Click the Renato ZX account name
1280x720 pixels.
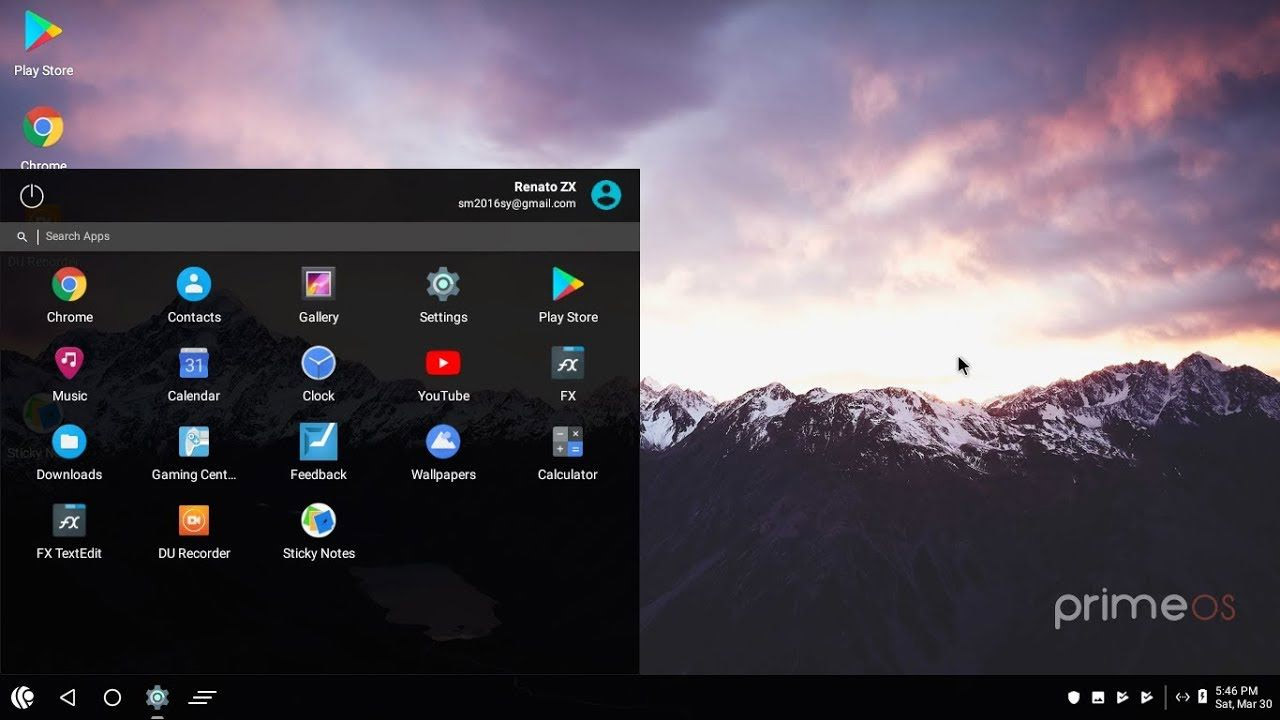click(545, 187)
